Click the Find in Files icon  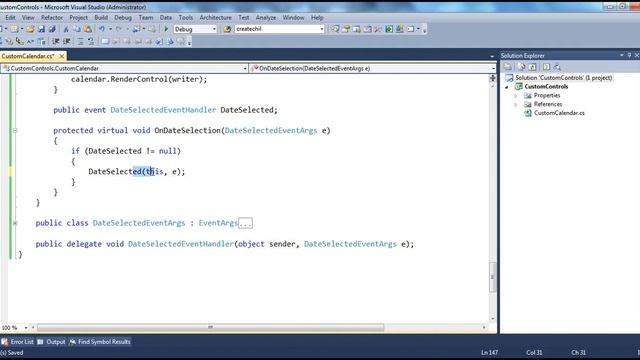coord(227,29)
